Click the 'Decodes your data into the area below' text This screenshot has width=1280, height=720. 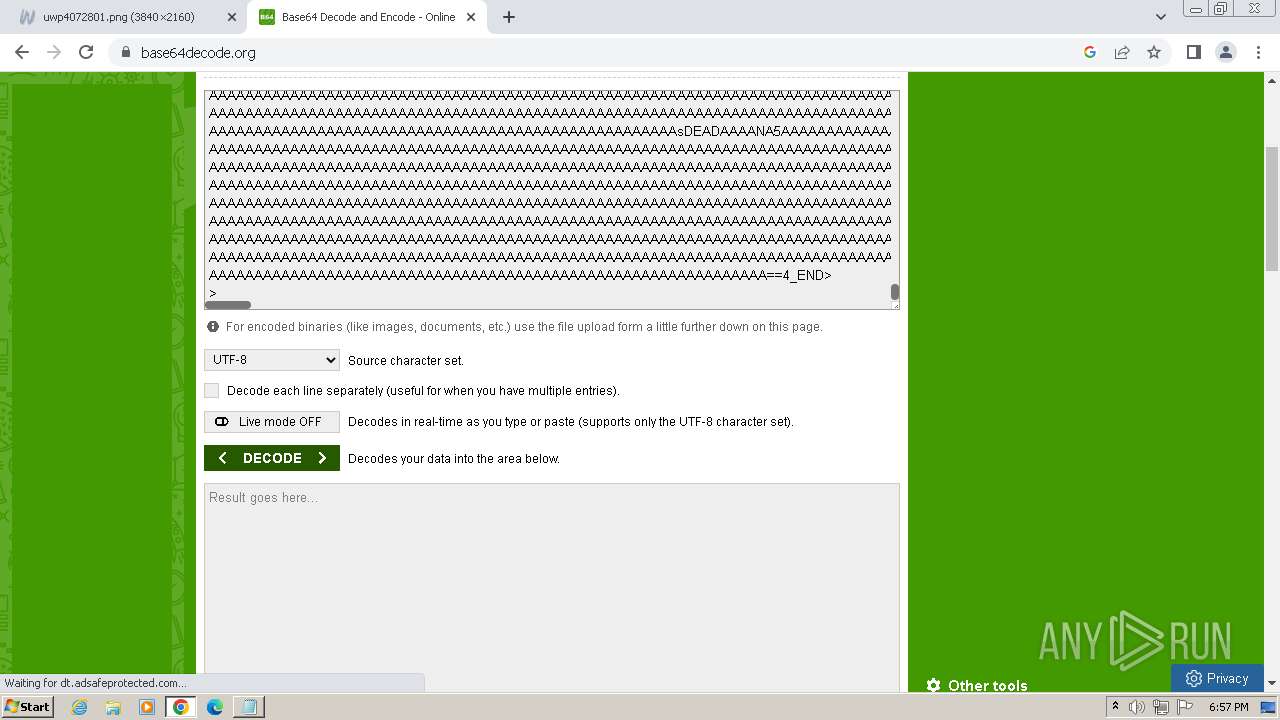point(454,459)
